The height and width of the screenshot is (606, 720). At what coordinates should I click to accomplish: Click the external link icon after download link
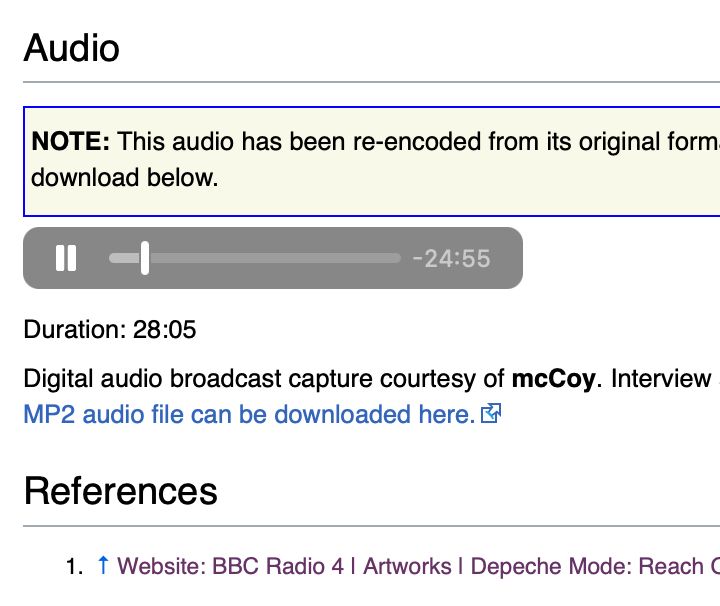(x=491, y=413)
